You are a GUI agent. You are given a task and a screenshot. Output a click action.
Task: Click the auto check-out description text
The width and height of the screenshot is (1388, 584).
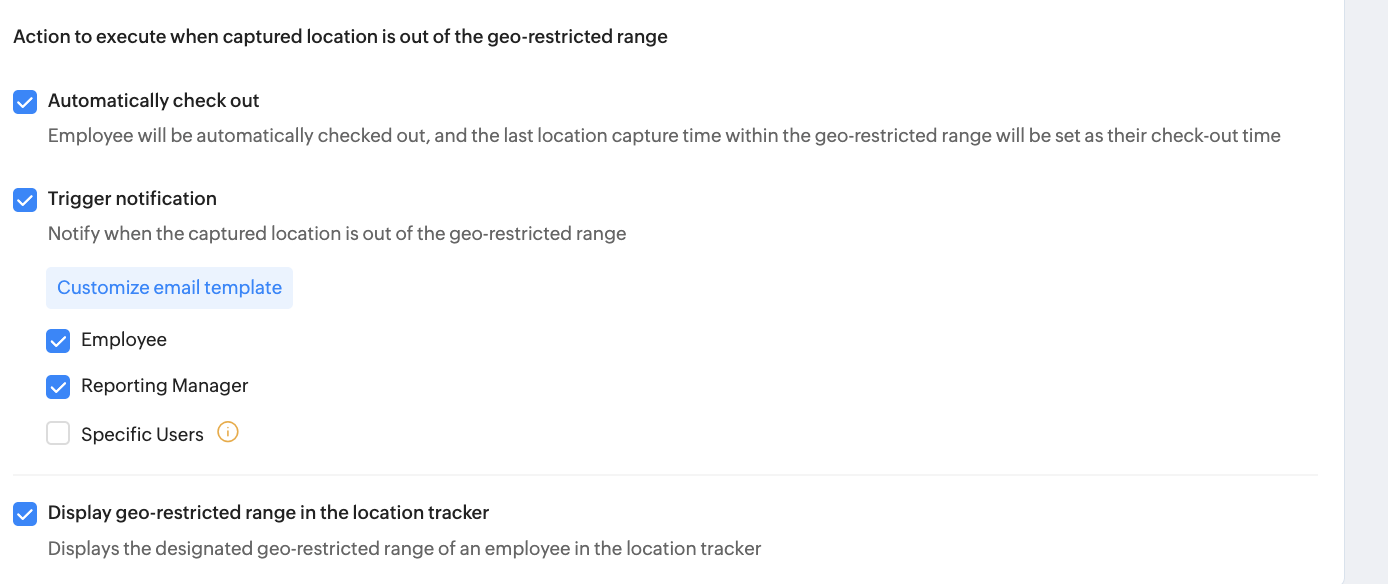(664, 136)
